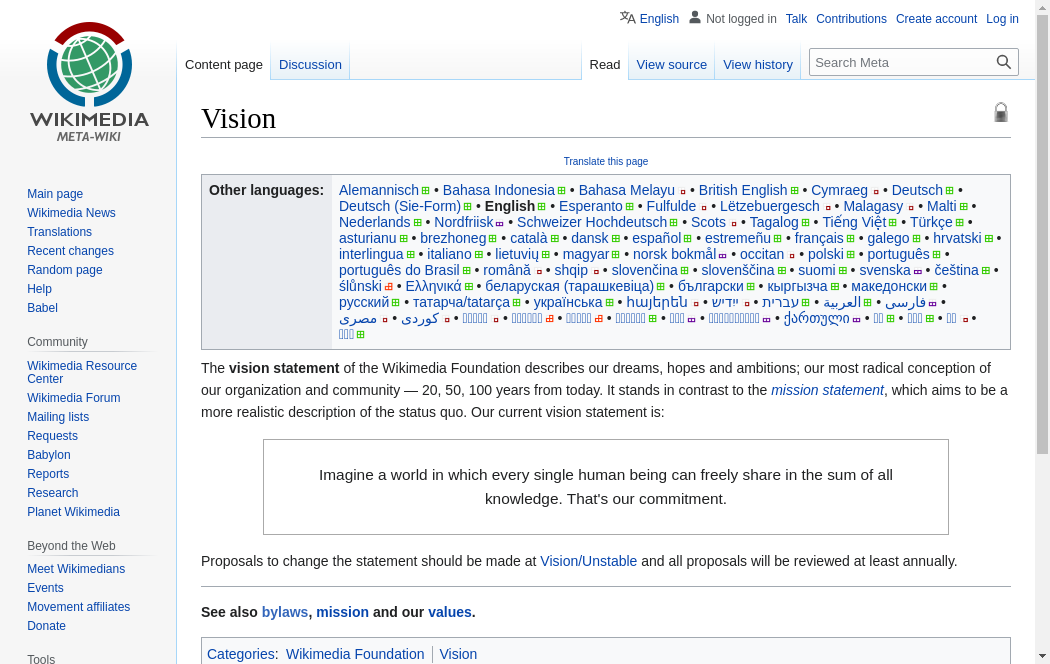Click the language selector icon beside English
The width and height of the screenshot is (1050, 664).
click(627, 18)
